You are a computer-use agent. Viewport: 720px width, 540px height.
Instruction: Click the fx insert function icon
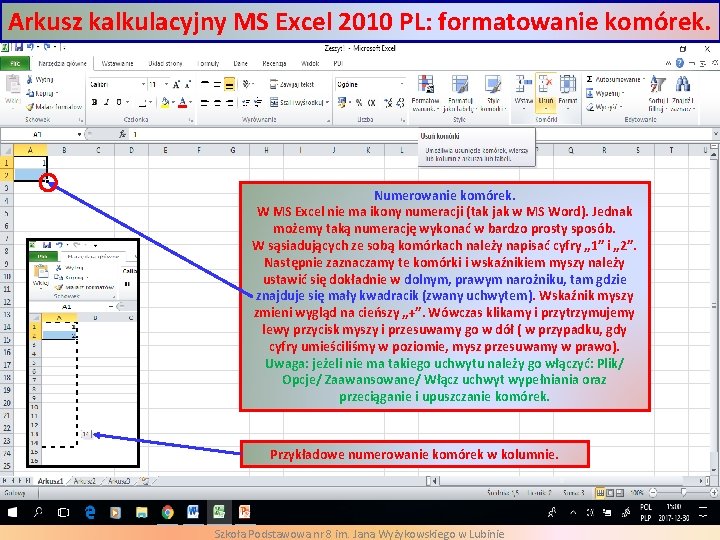122,134
